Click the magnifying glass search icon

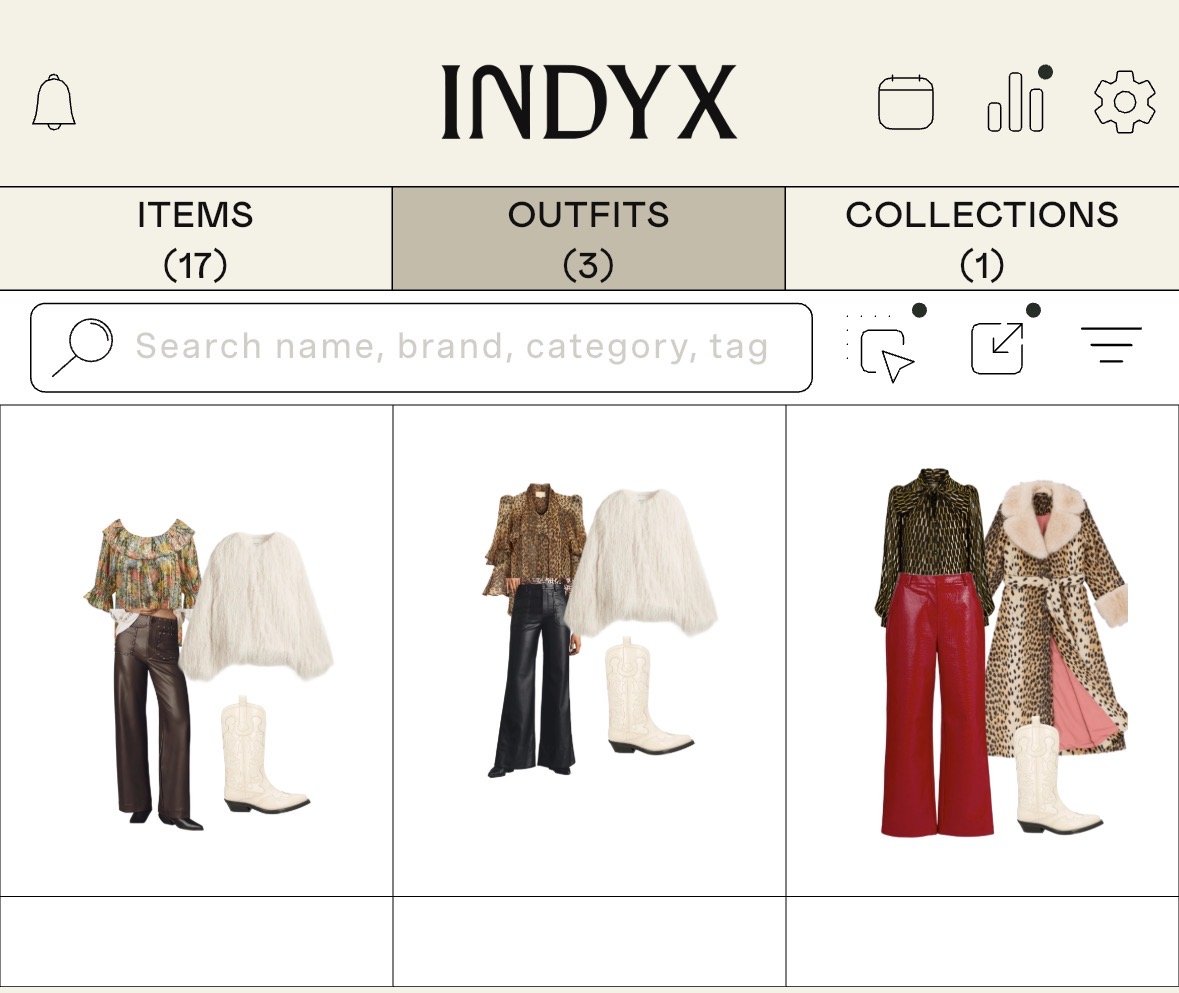[83, 347]
